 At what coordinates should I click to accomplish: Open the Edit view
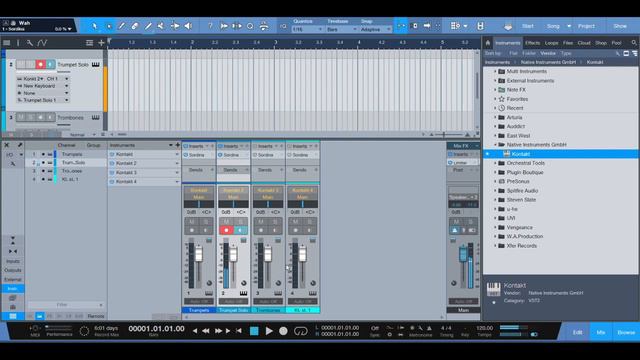pyautogui.click(x=577, y=332)
